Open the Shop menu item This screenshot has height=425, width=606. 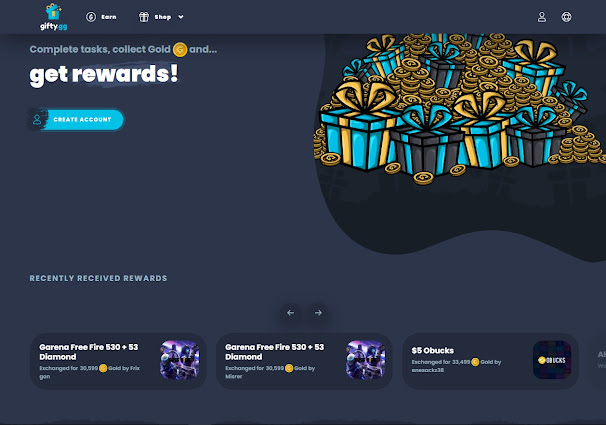pos(161,17)
